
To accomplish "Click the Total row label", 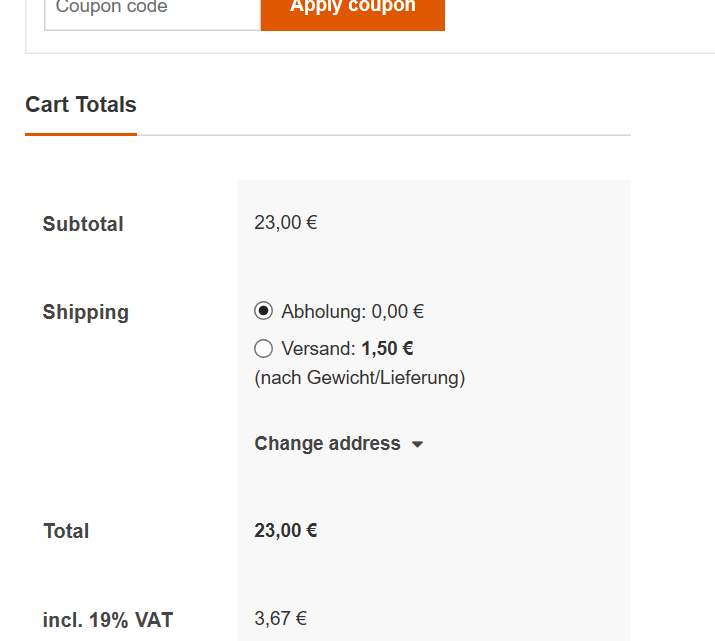I will point(66,531).
